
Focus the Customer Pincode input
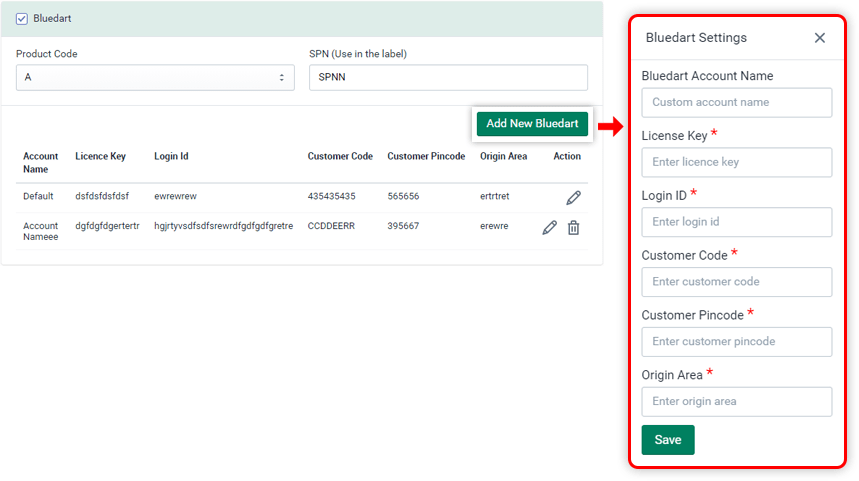pyautogui.click(x=736, y=342)
